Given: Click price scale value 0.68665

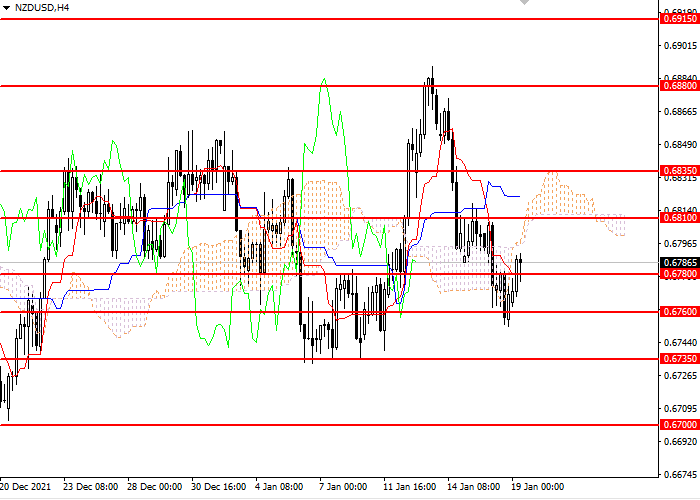Looking at the screenshot, I should [x=680, y=112].
